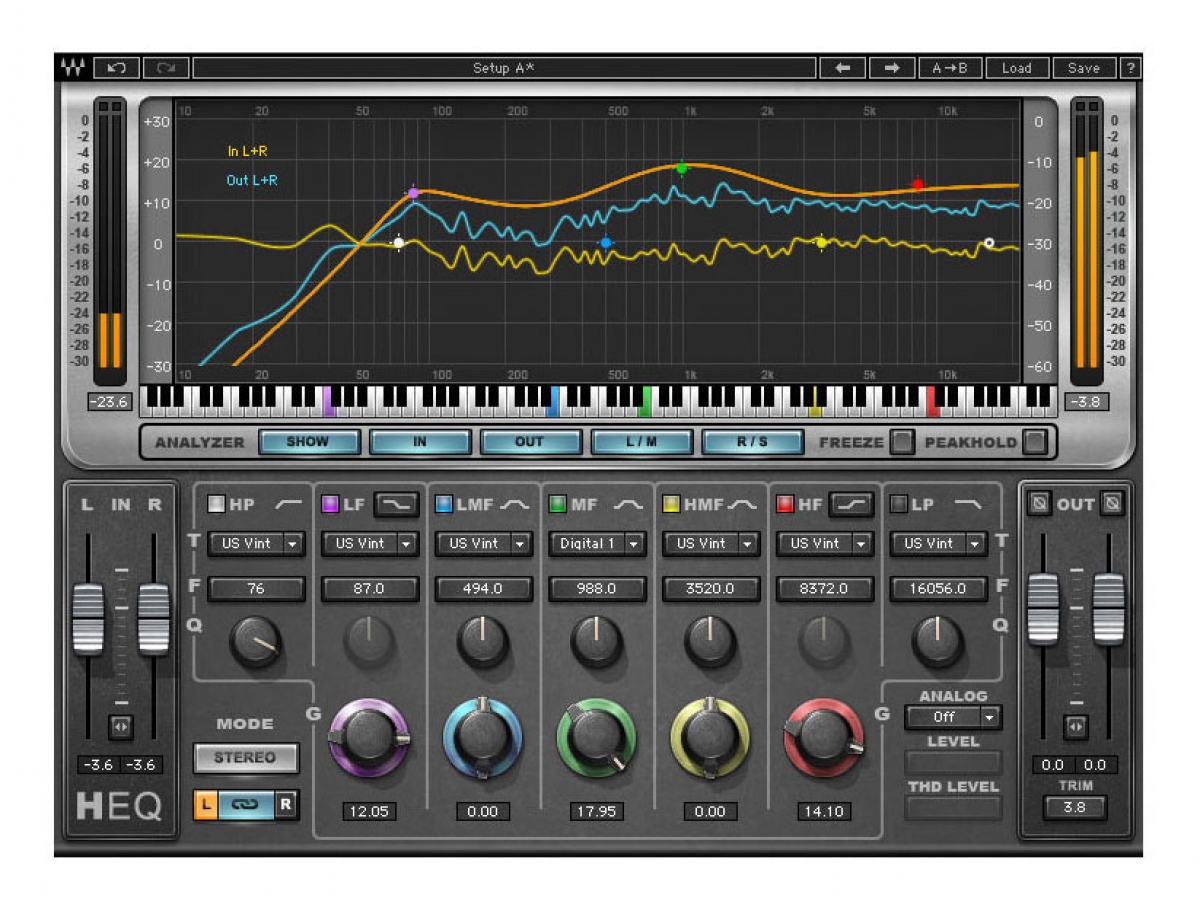Click the HF high-shelf shape icon
This screenshot has height=904, width=1200.
[851, 505]
